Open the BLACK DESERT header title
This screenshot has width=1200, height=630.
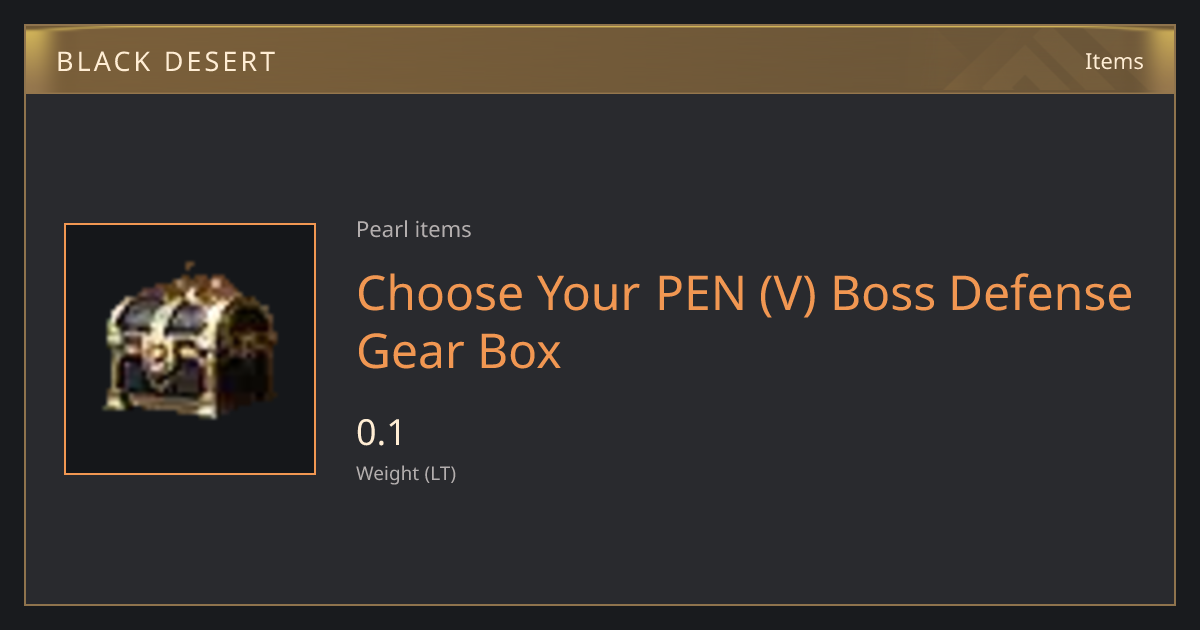click(166, 62)
